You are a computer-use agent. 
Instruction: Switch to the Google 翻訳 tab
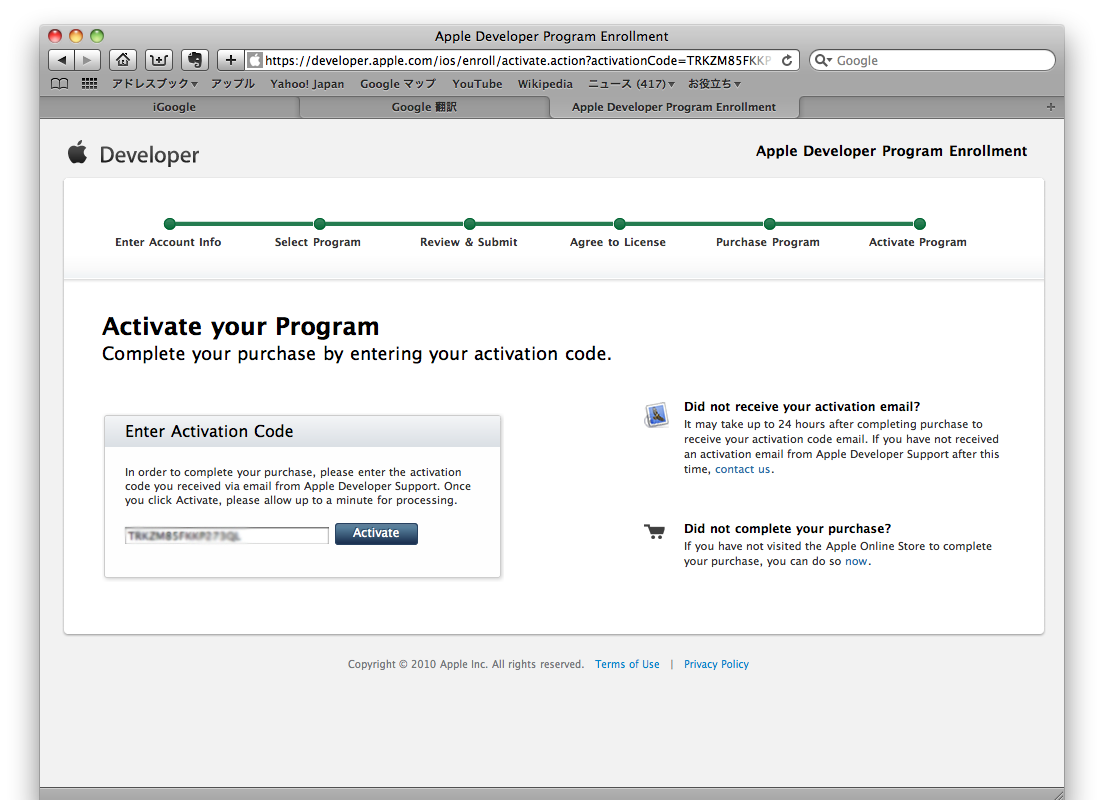(424, 107)
